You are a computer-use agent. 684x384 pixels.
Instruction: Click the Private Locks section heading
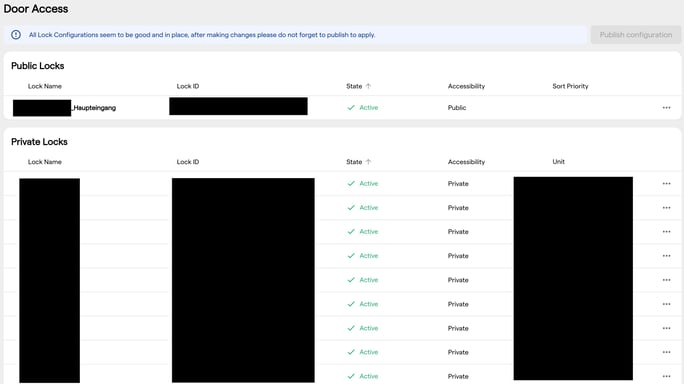point(39,141)
